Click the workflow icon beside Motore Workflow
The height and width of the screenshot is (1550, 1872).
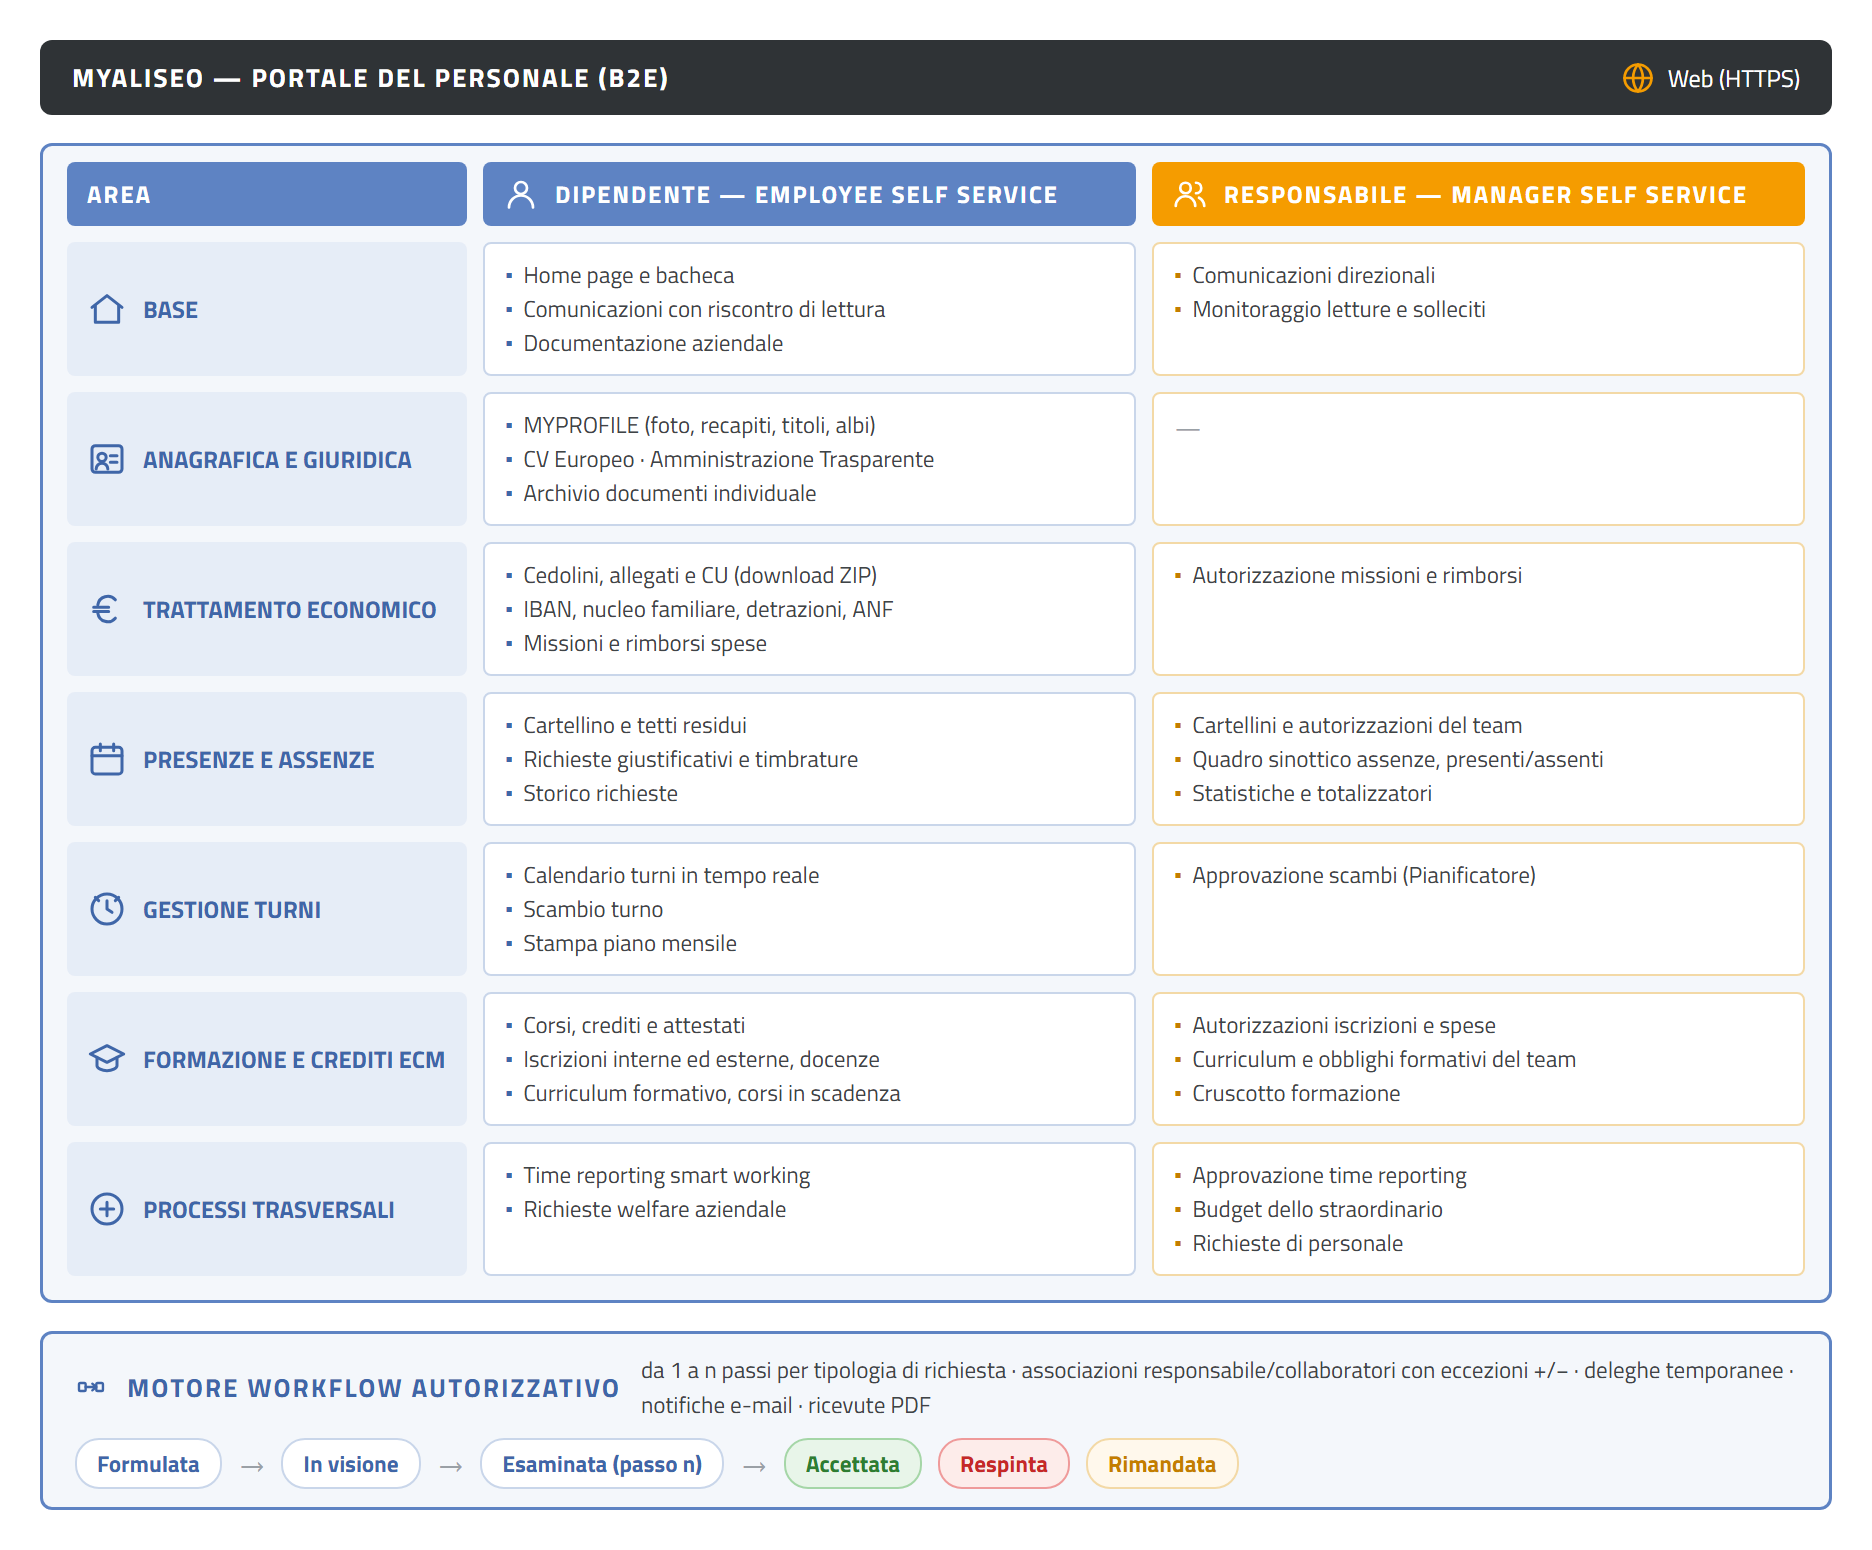91,1388
